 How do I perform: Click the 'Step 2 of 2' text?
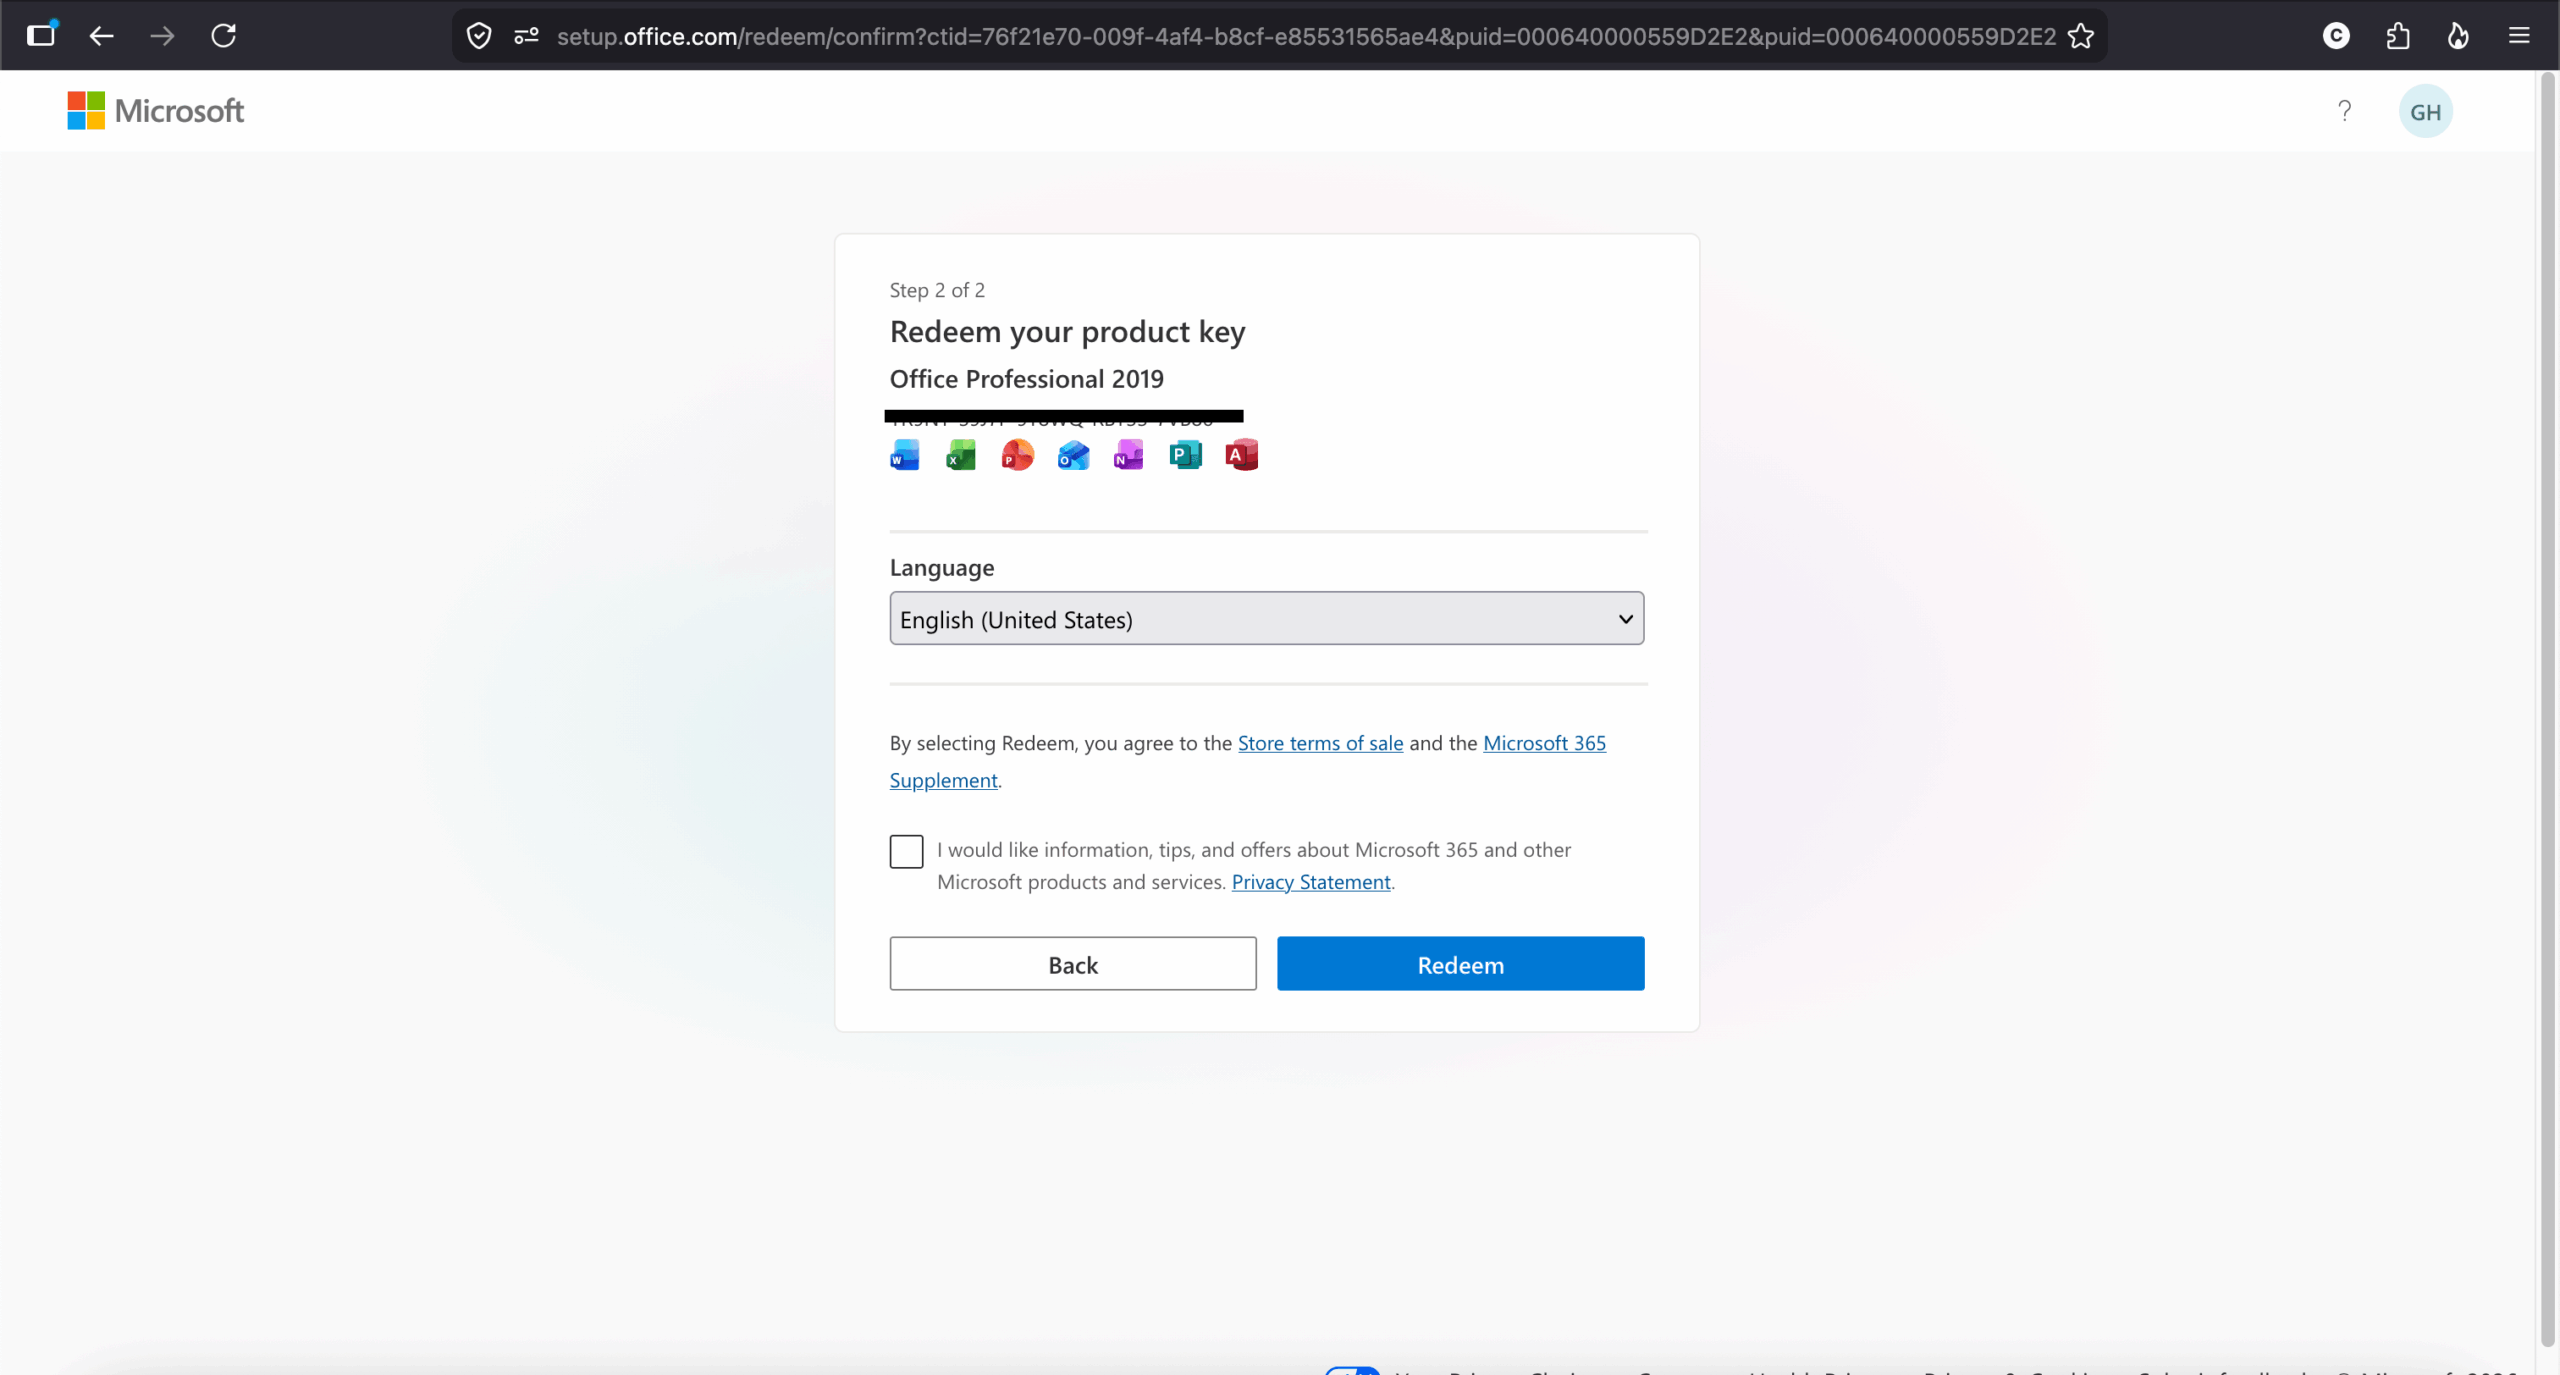pyautogui.click(x=937, y=290)
